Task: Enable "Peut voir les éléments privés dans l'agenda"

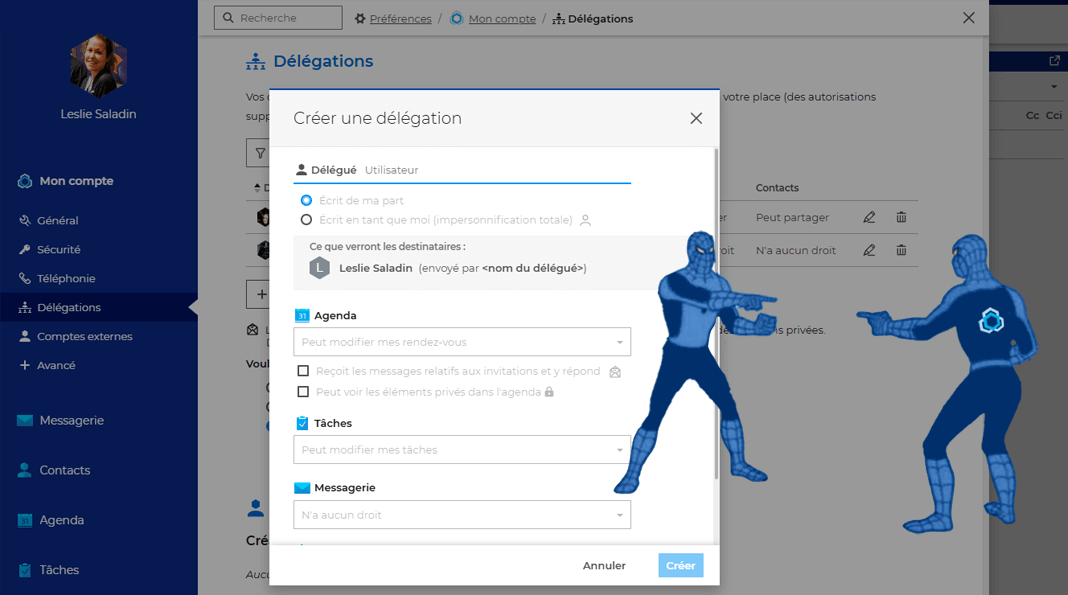Action: pos(304,390)
